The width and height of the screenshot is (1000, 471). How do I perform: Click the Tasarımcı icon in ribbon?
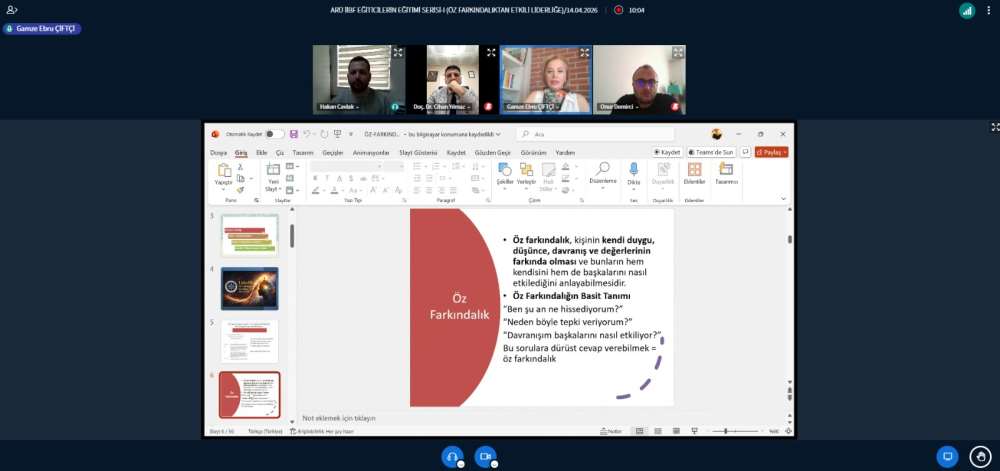coord(726,172)
